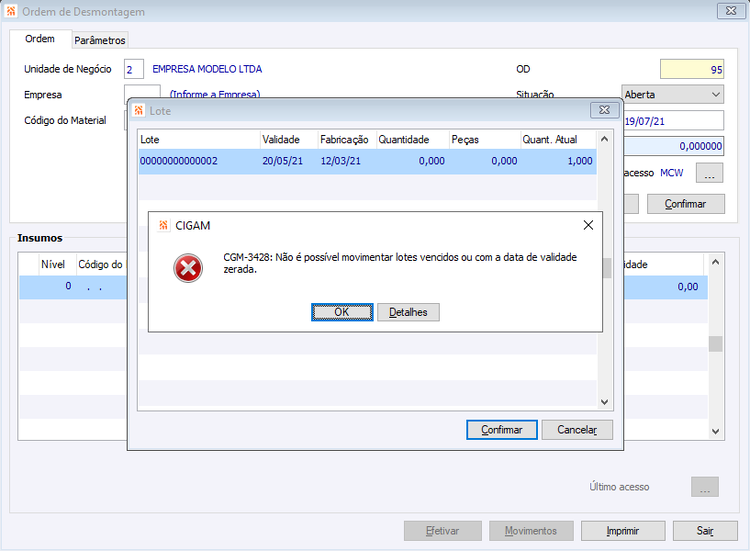The height and width of the screenshot is (551, 750).
Task: Close the Lote window
Action: [605, 110]
